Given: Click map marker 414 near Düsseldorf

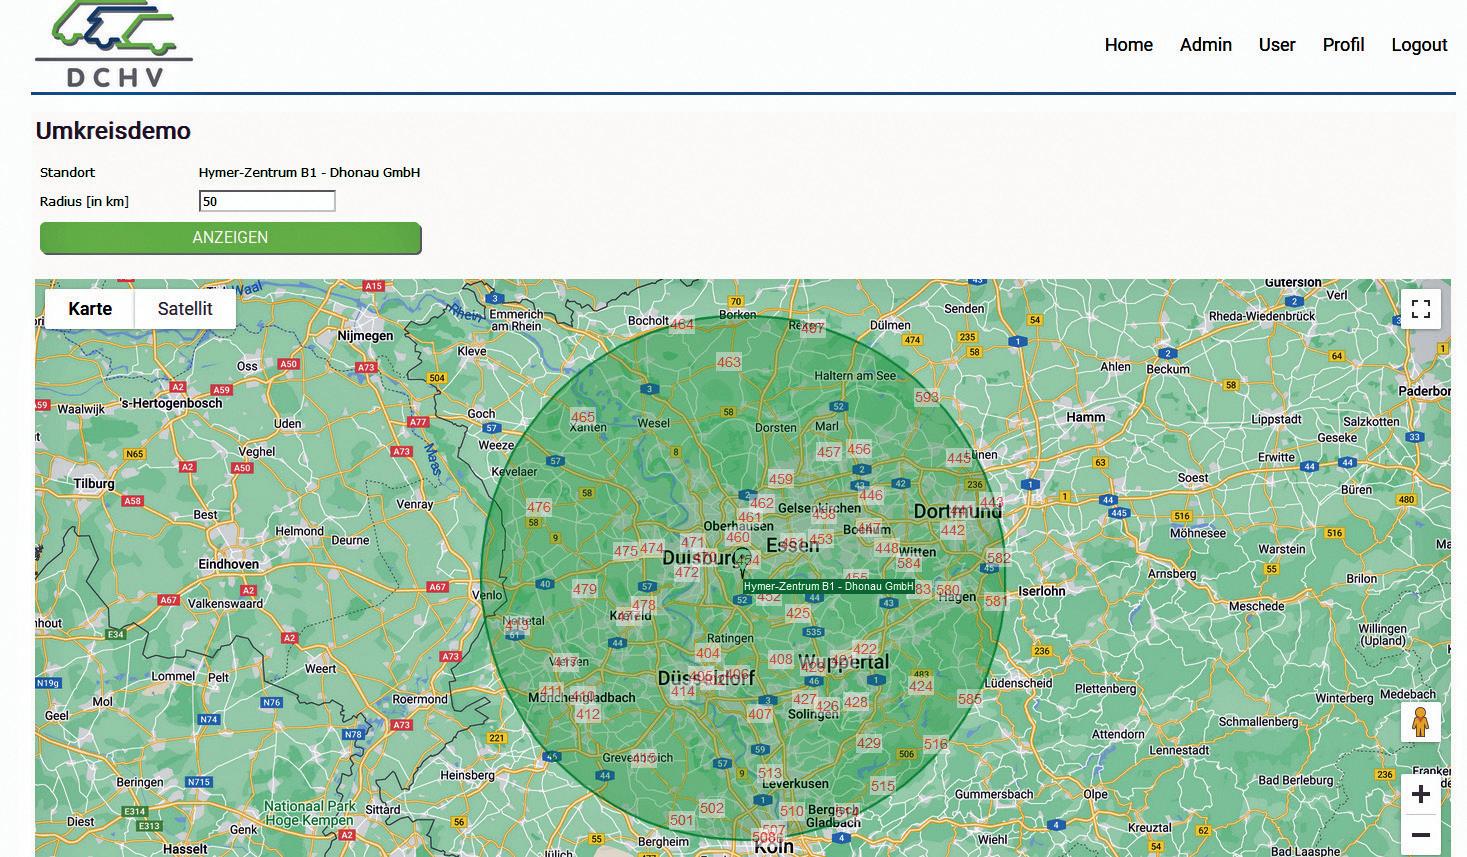Looking at the screenshot, I should 683,691.
